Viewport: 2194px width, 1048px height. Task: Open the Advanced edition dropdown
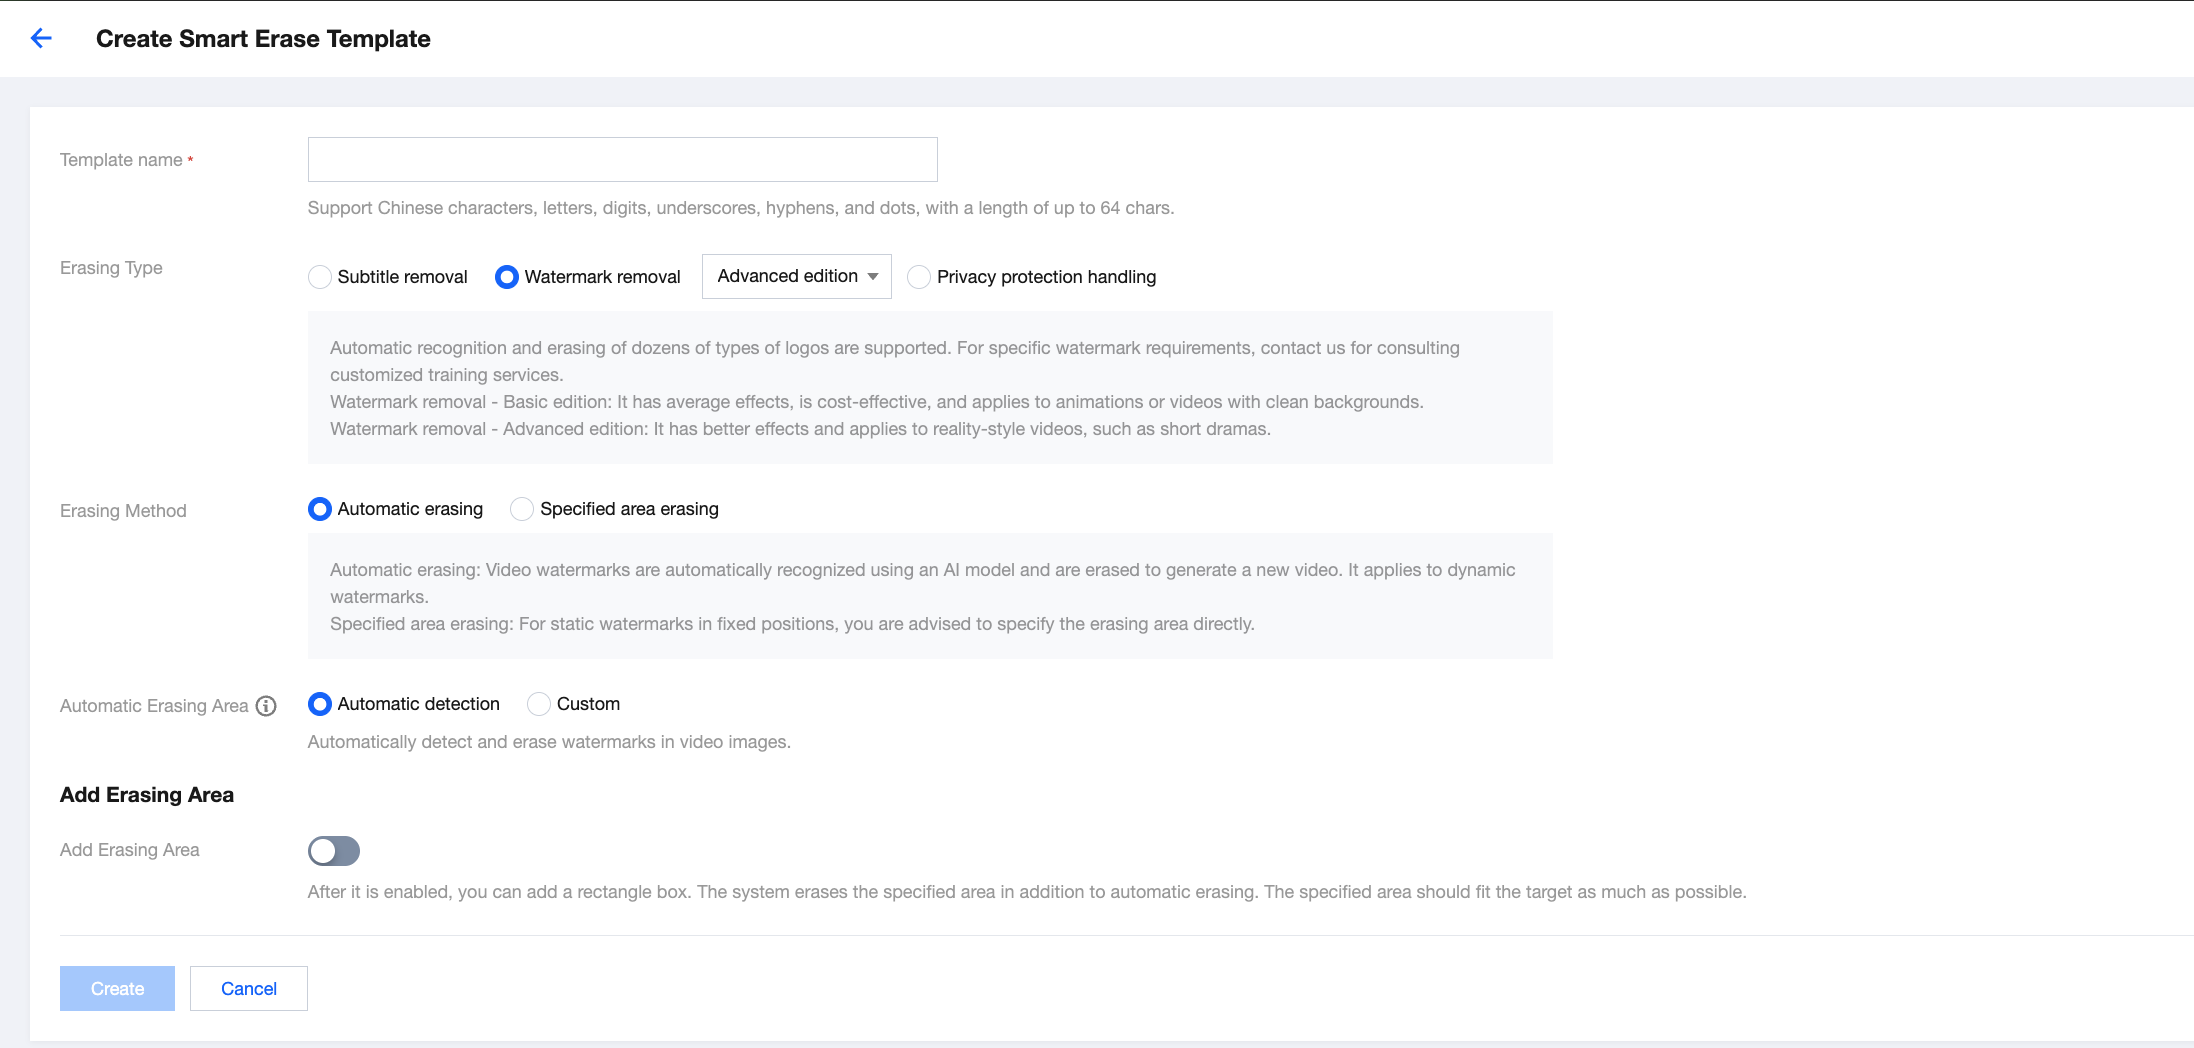point(796,276)
